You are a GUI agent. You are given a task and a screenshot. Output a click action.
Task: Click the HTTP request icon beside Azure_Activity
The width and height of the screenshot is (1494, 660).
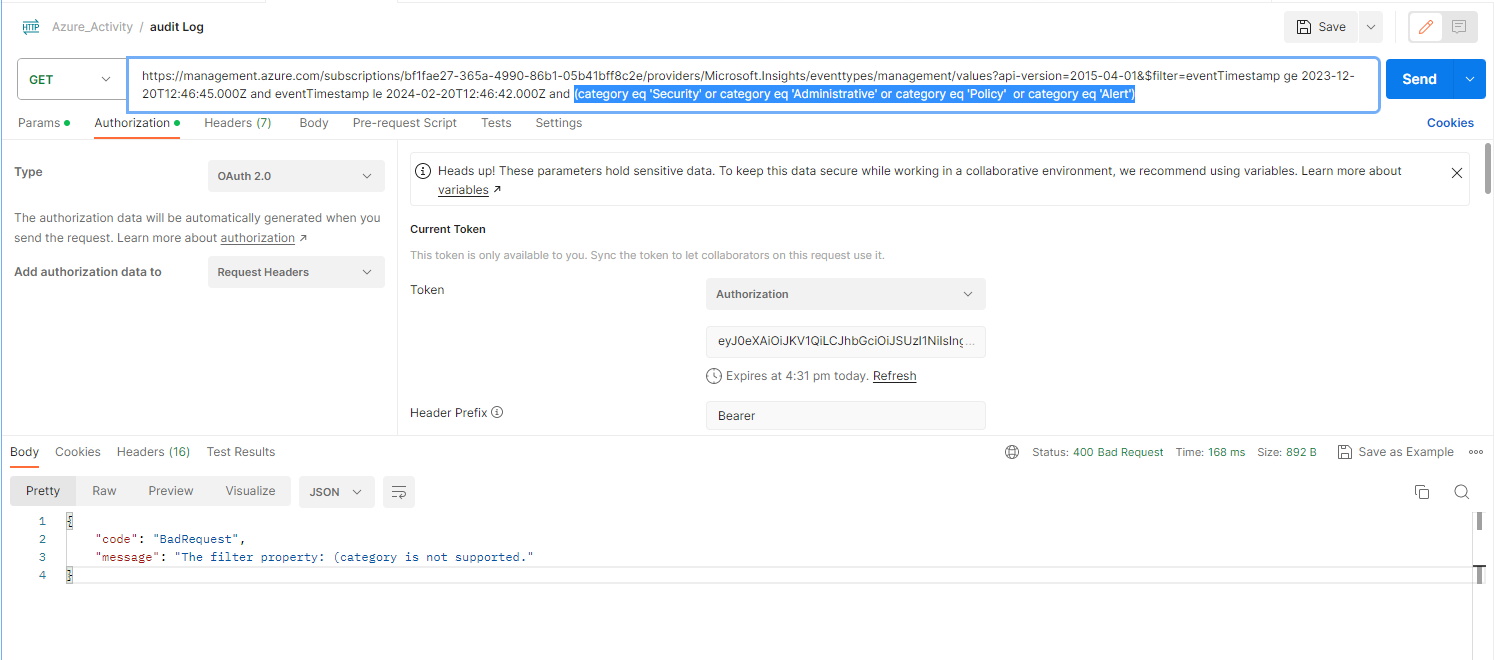(x=31, y=27)
